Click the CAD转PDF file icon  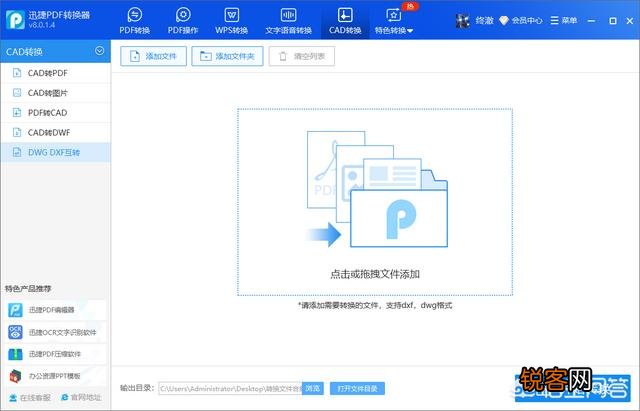pyautogui.click(x=17, y=73)
